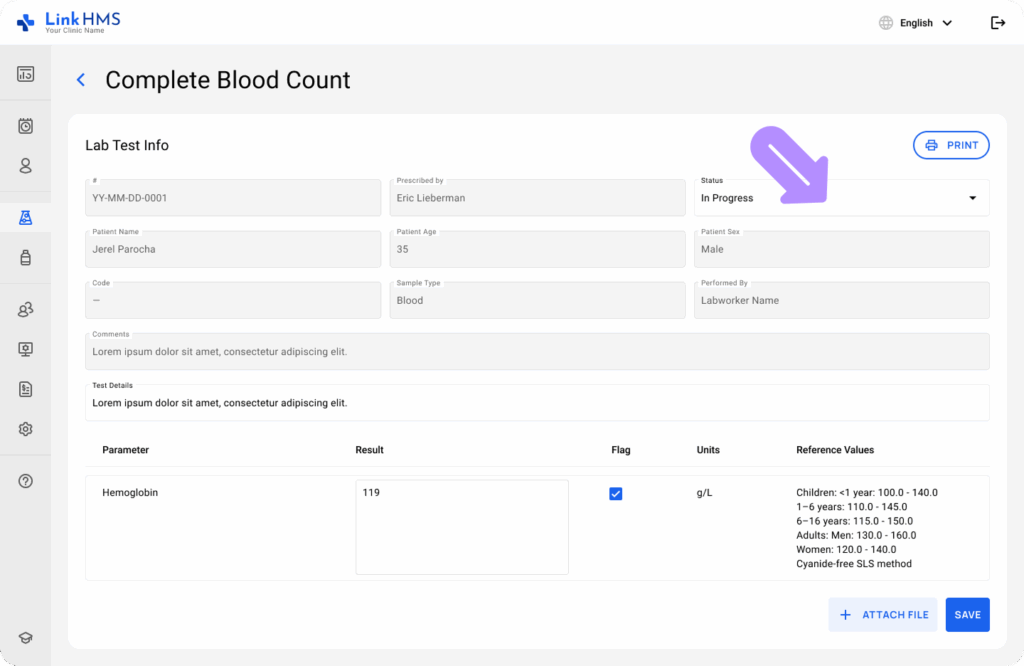Select the lab tests flask icon
Screen dimensions: 1024x666
[25, 217]
